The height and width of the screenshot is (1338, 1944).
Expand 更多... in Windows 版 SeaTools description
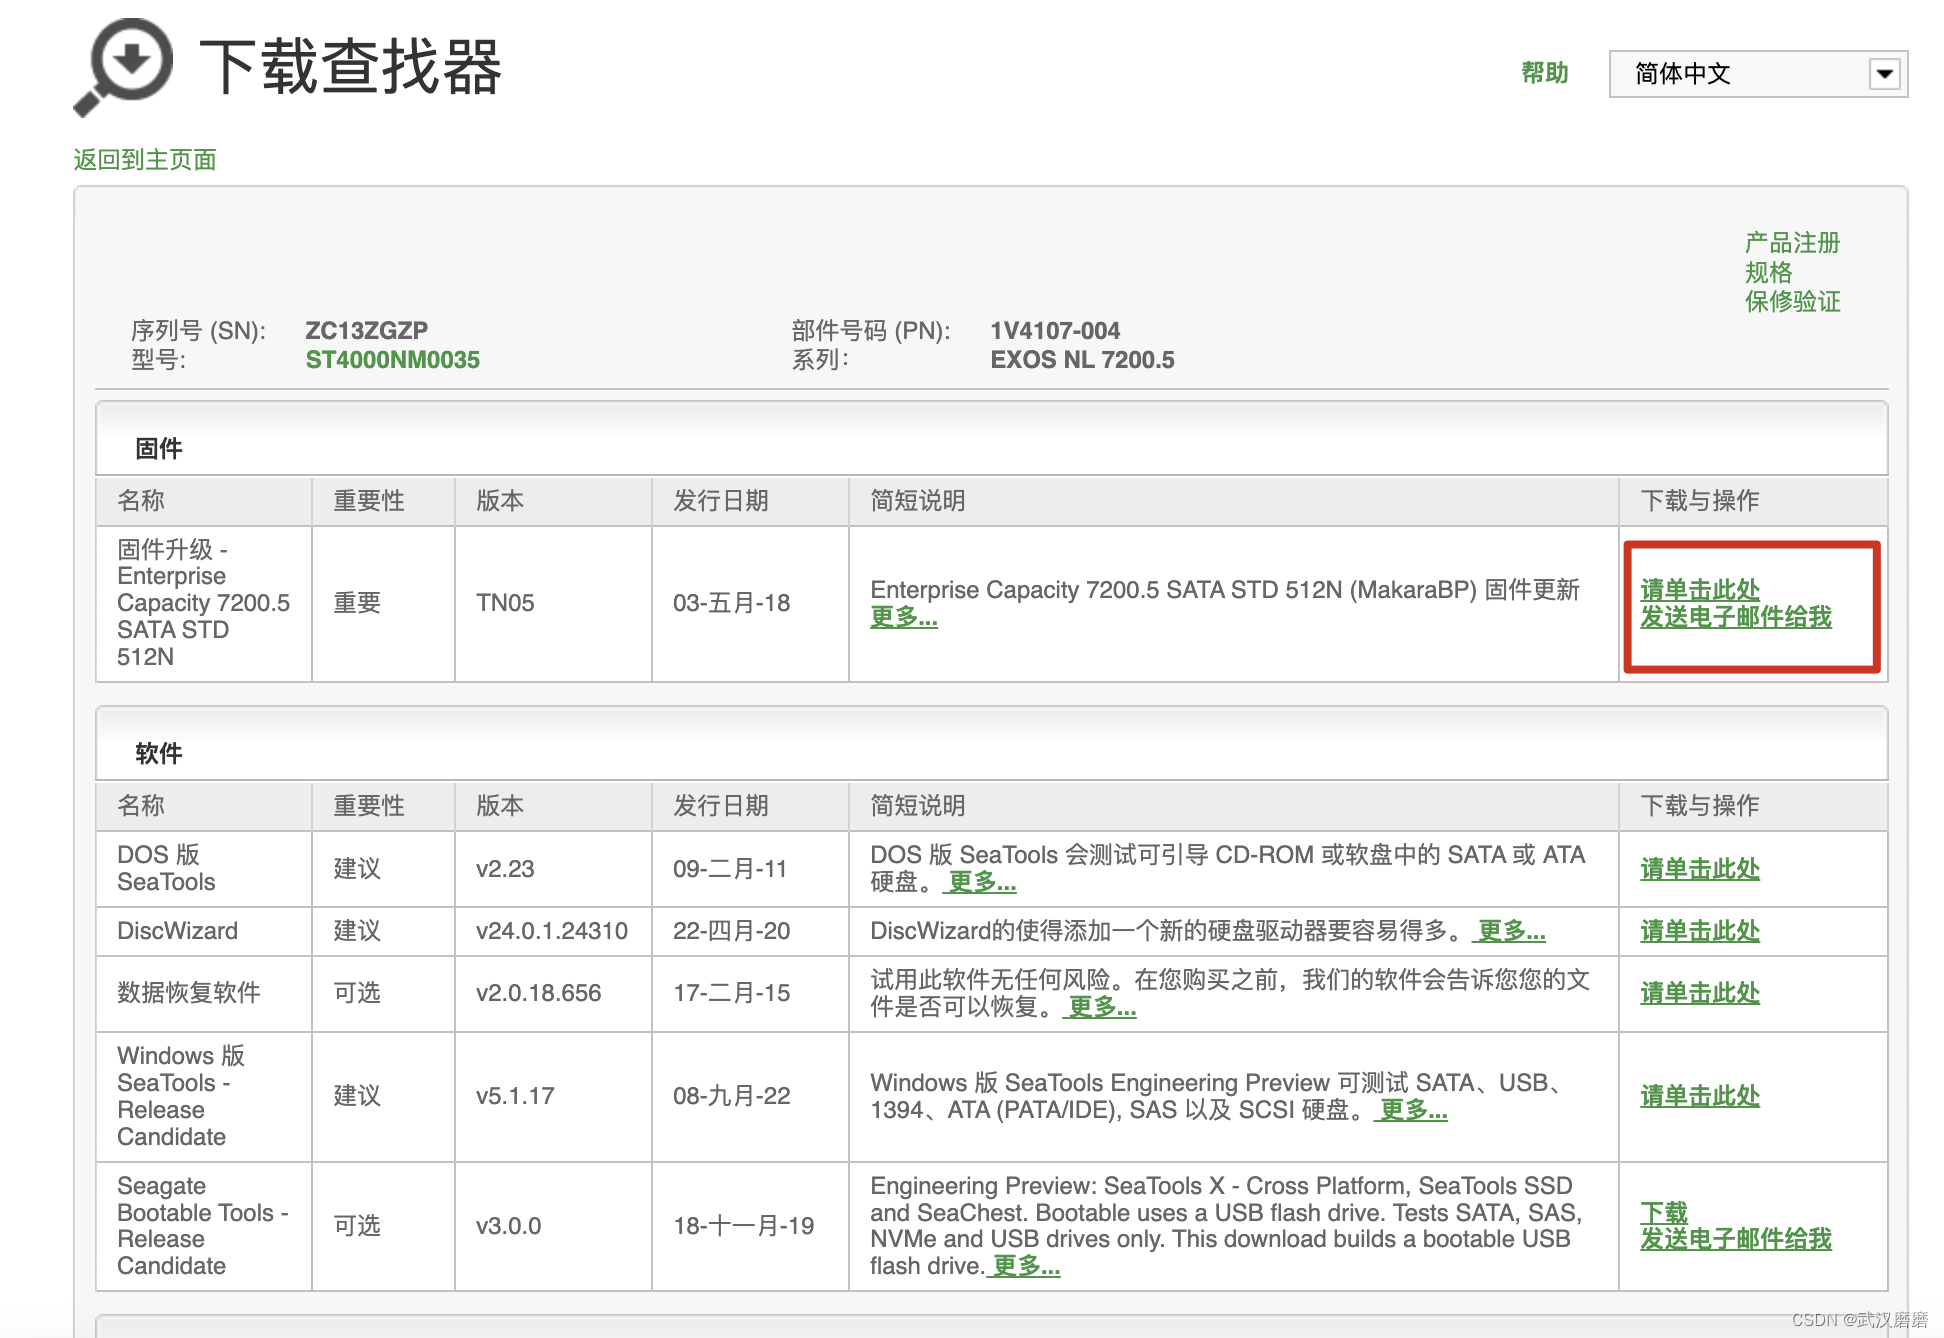pyautogui.click(x=1412, y=1110)
